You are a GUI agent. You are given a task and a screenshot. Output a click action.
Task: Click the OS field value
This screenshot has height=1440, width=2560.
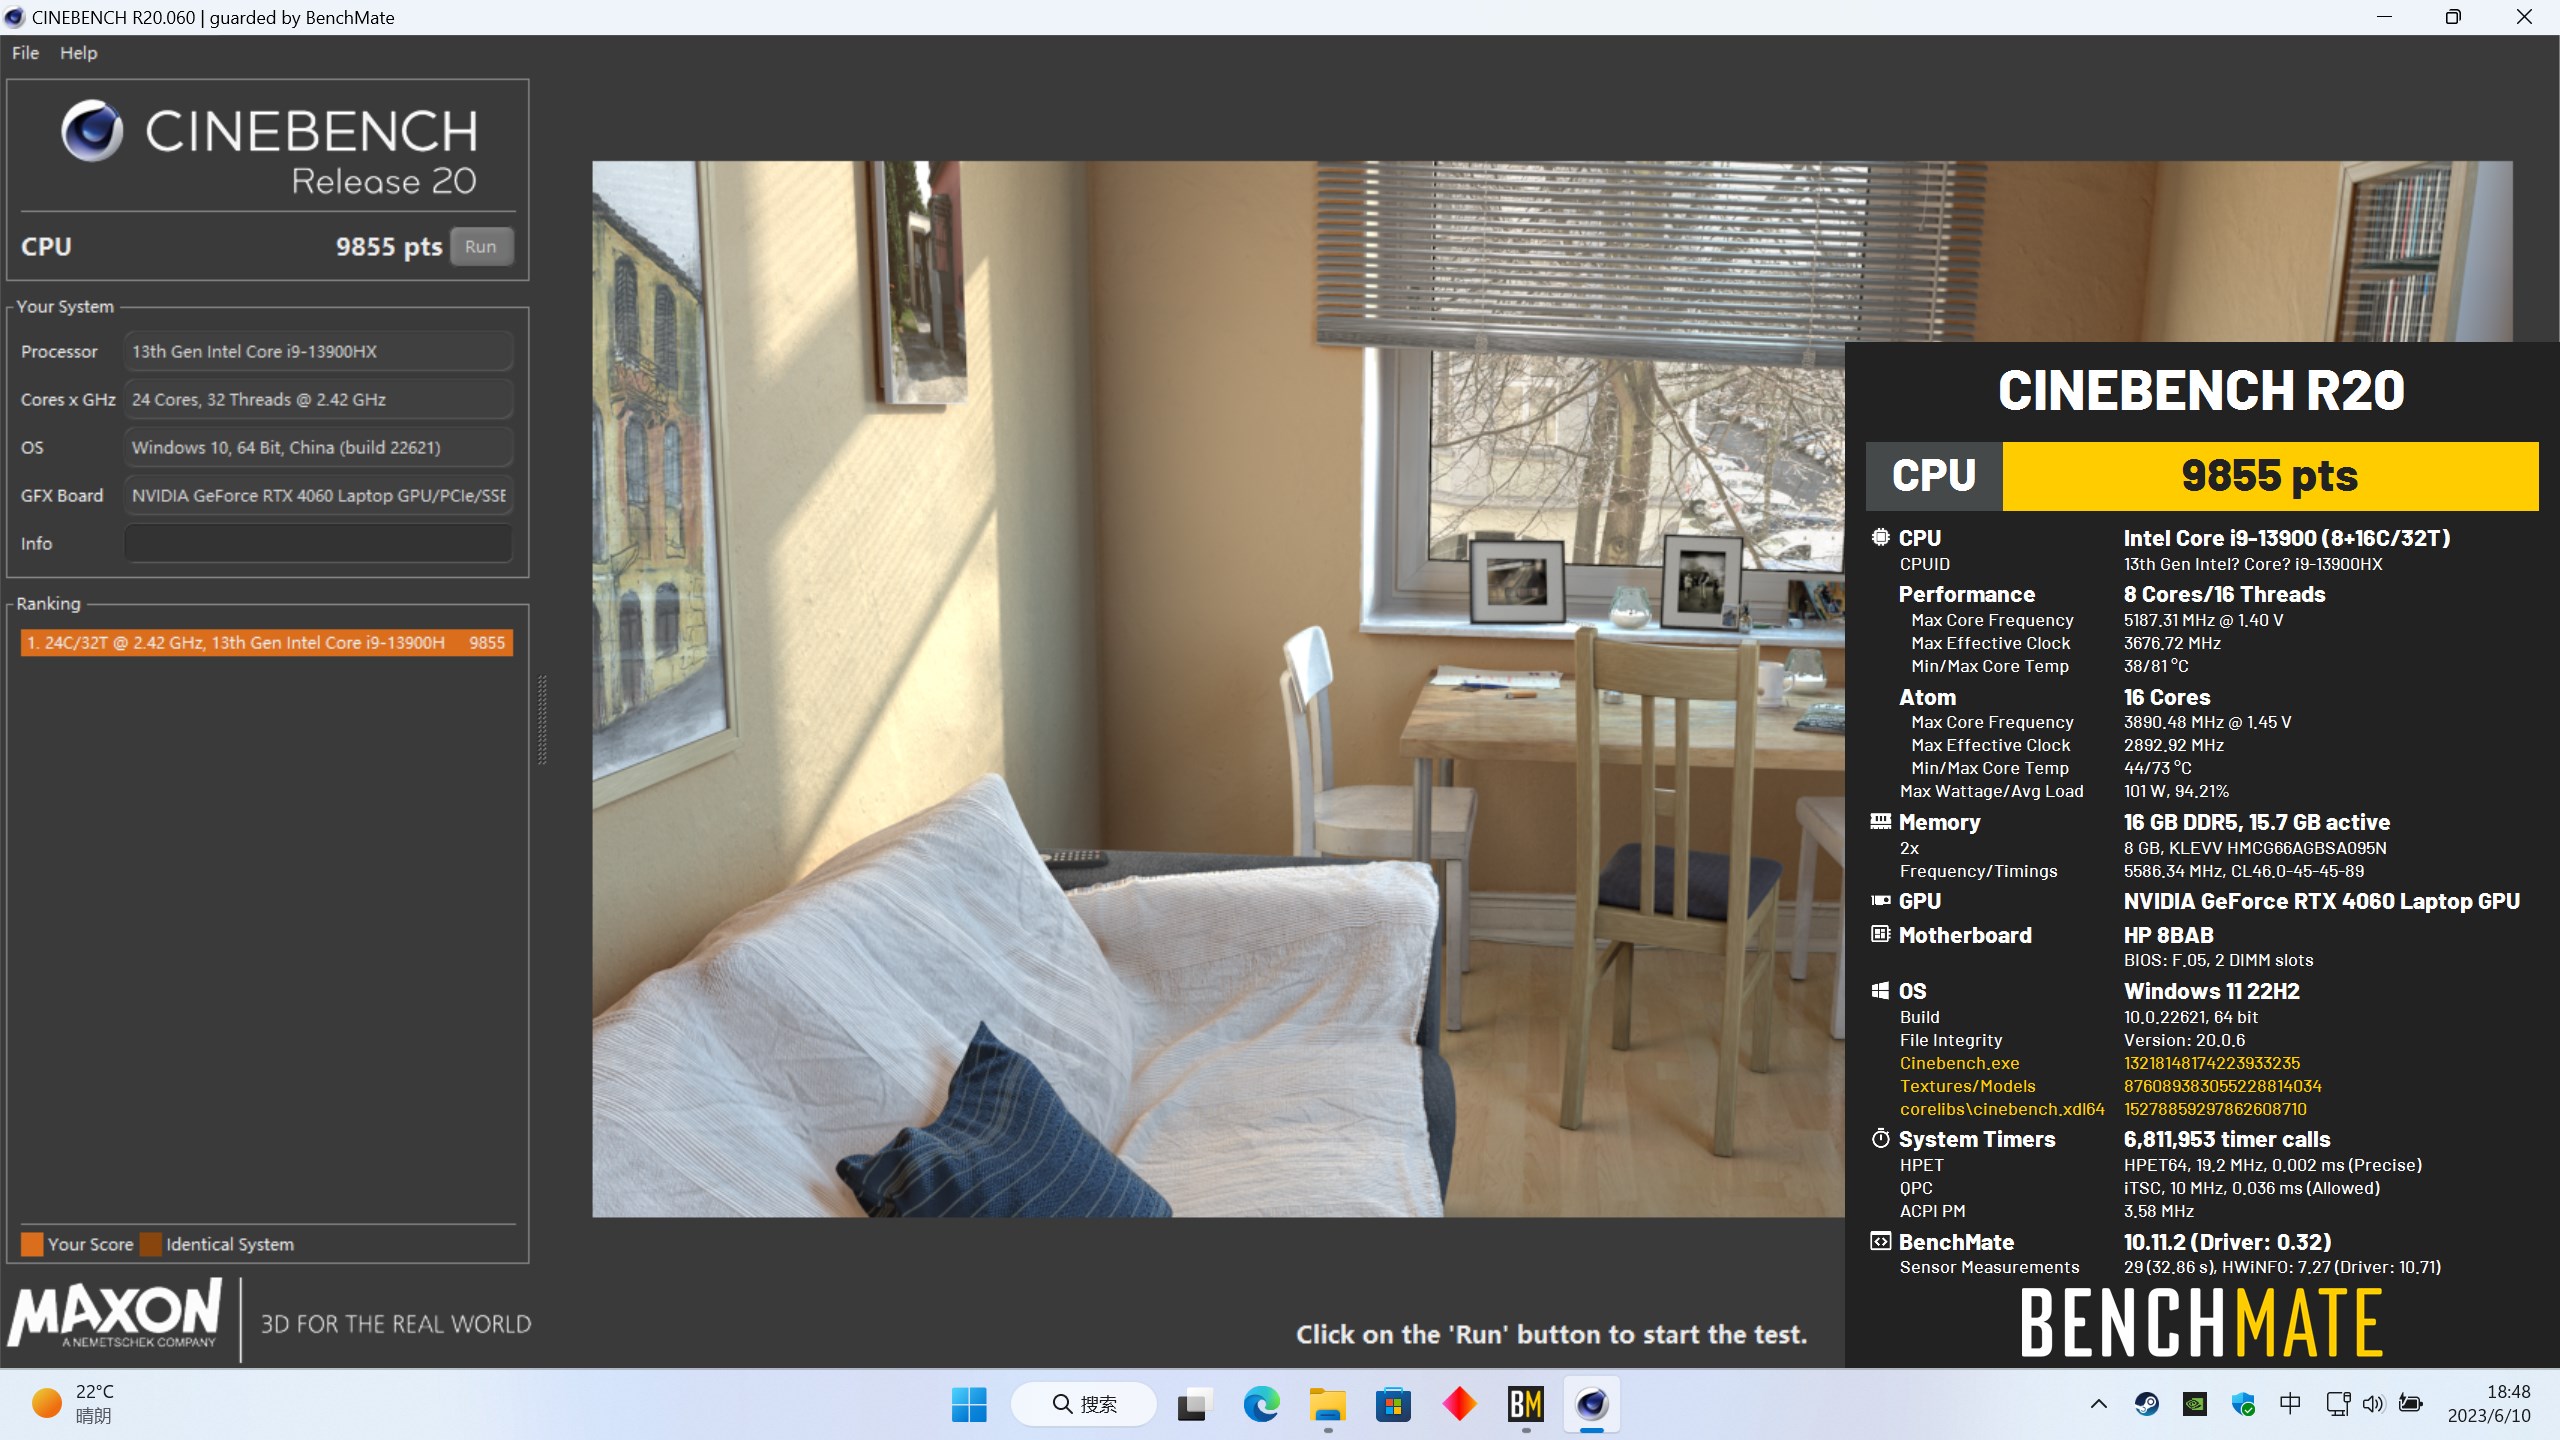point(318,447)
